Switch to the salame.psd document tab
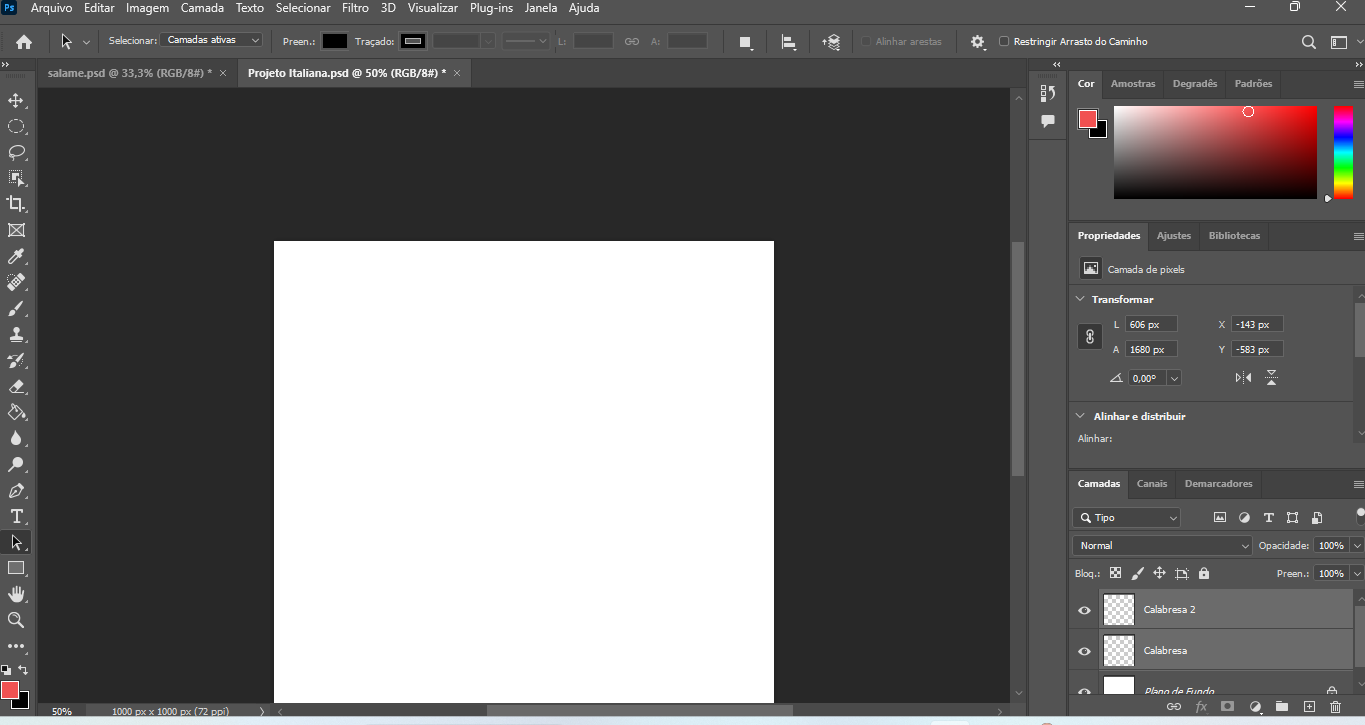The height and width of the screenshot is (725, 1365). [x=129, y=74]
